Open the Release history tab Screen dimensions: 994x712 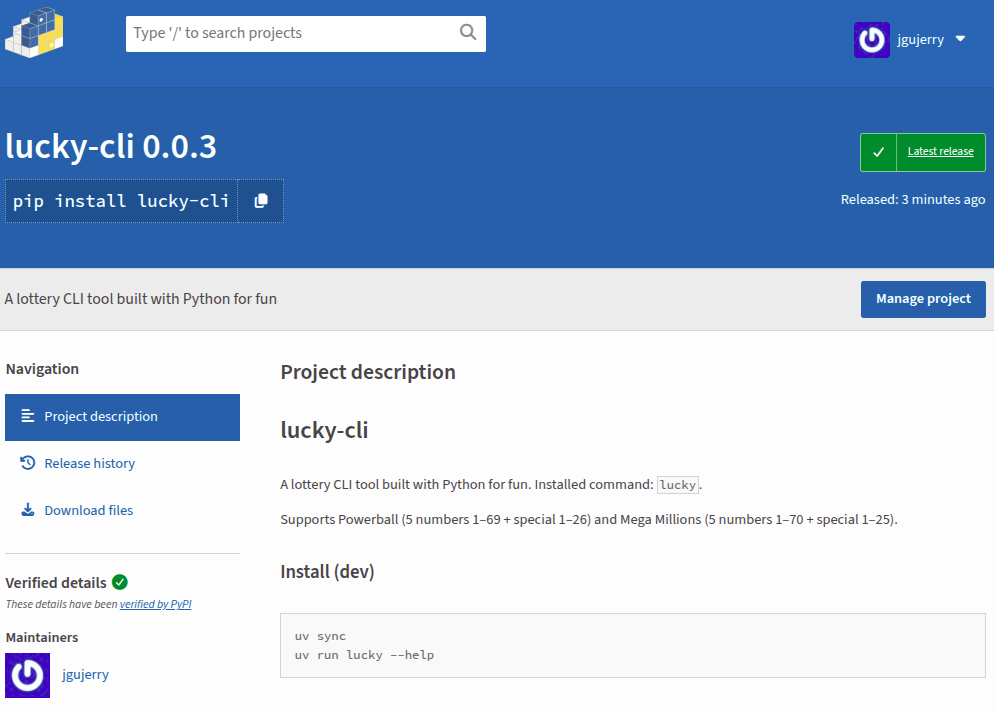89,463
